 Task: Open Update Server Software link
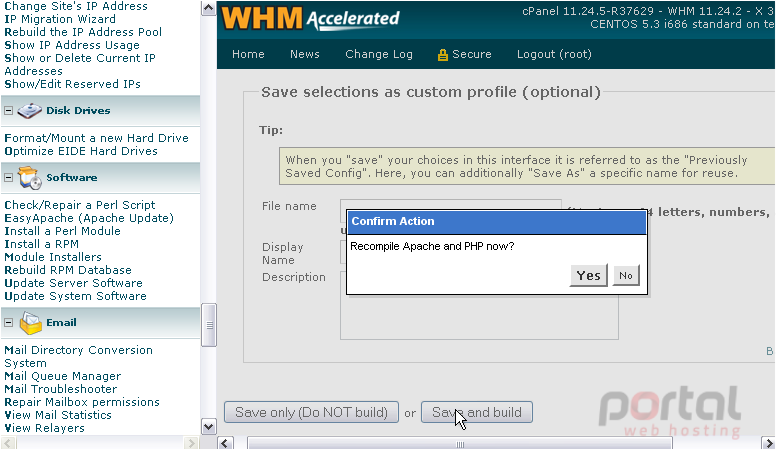coord(73,283)
